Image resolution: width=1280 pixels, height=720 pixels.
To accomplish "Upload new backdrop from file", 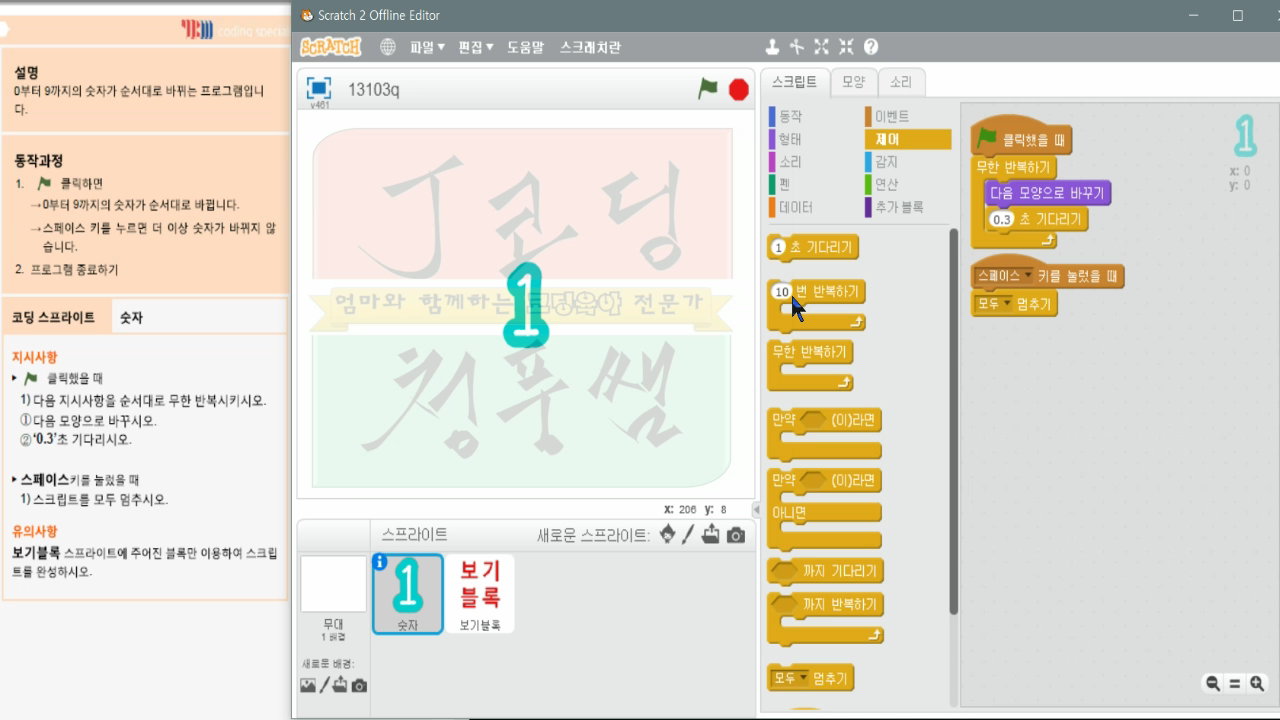I will click(x=340, y=685).
